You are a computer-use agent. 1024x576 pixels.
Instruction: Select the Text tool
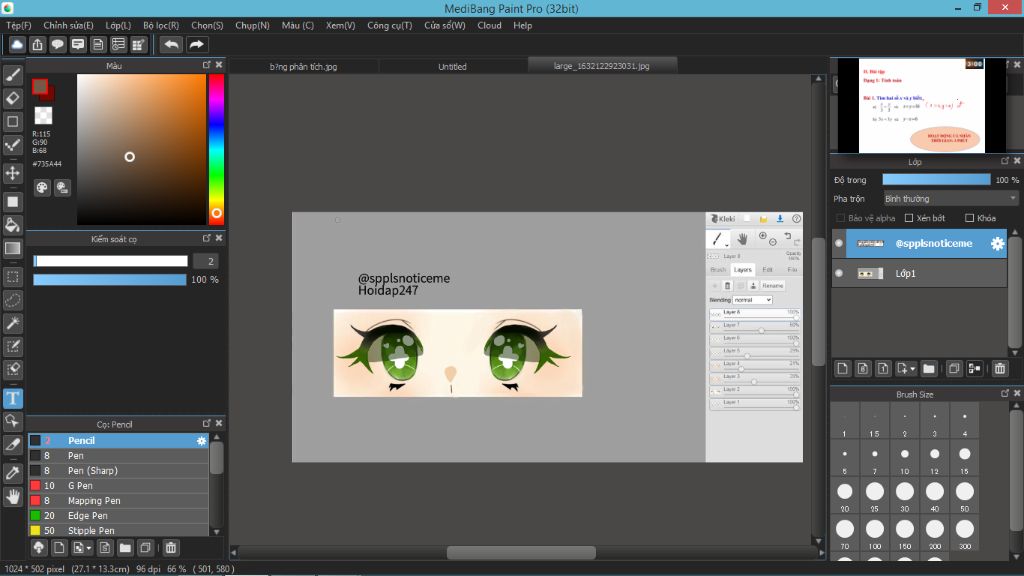click(12, 398)
